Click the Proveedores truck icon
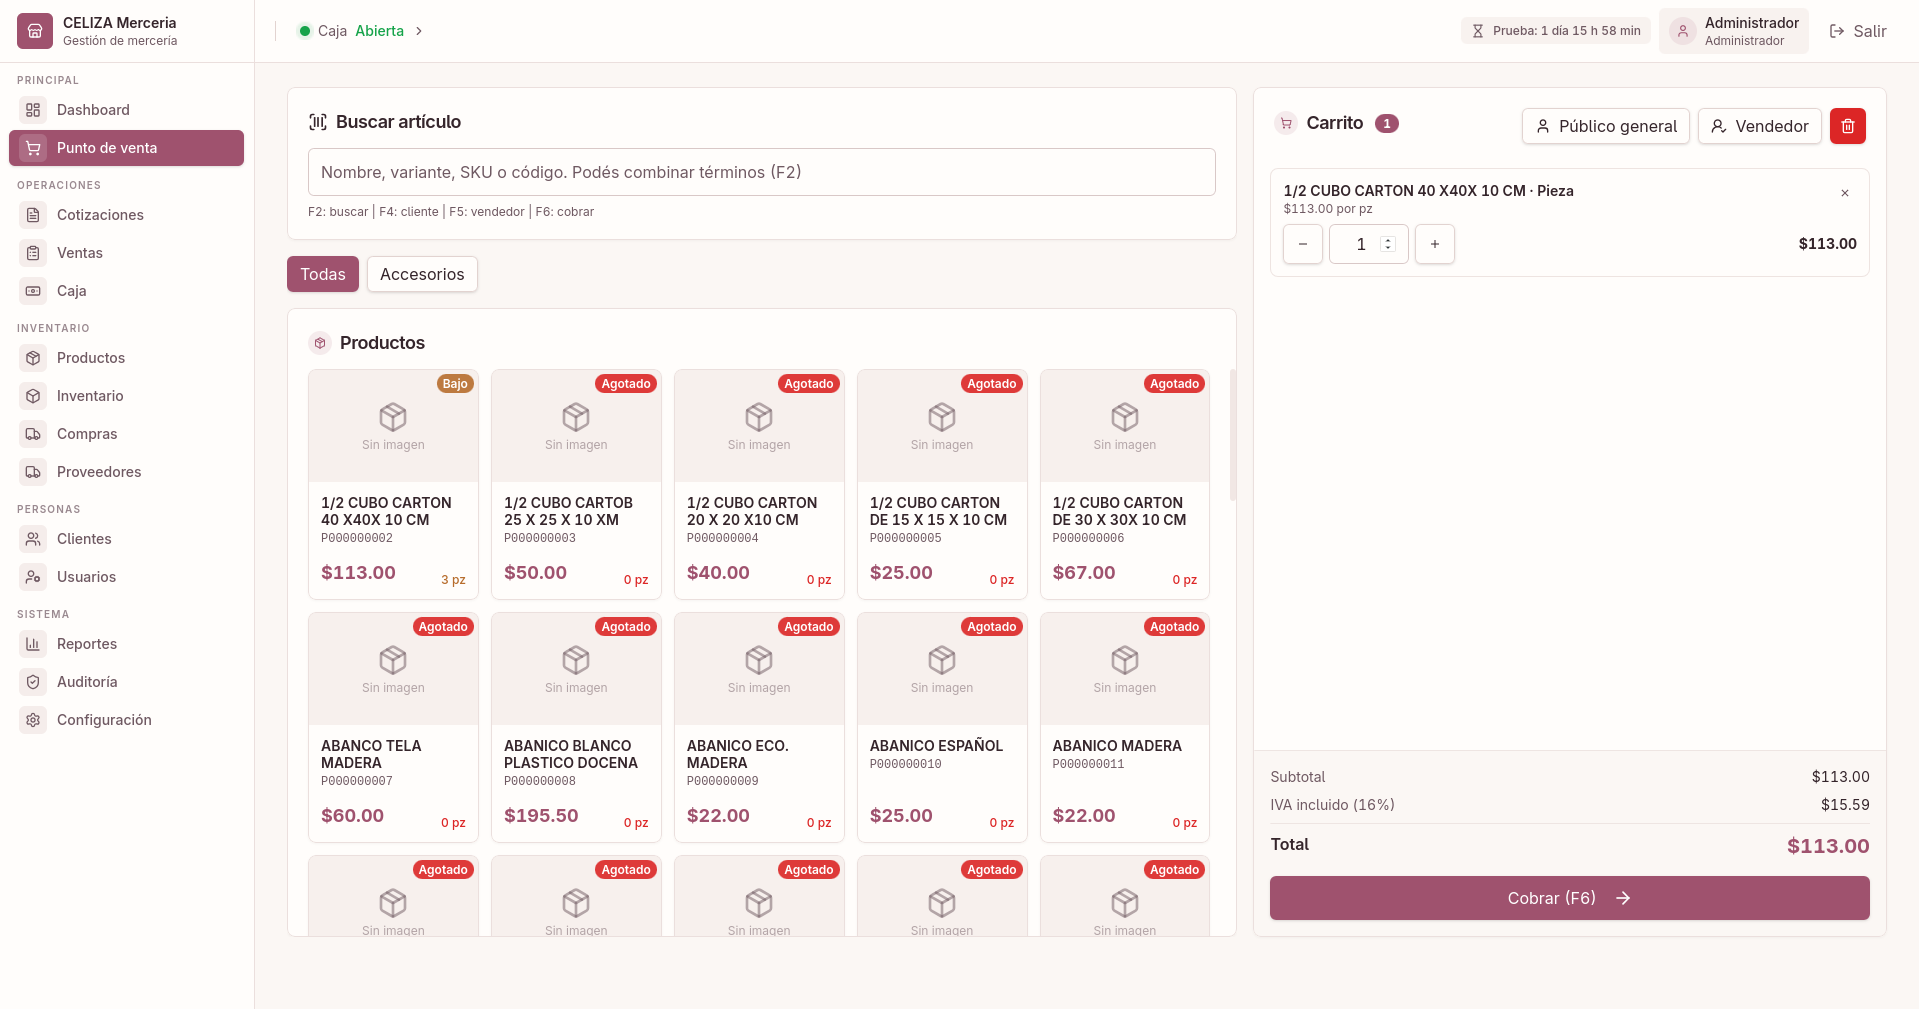1919x1009 pixels. click(33, 472)
